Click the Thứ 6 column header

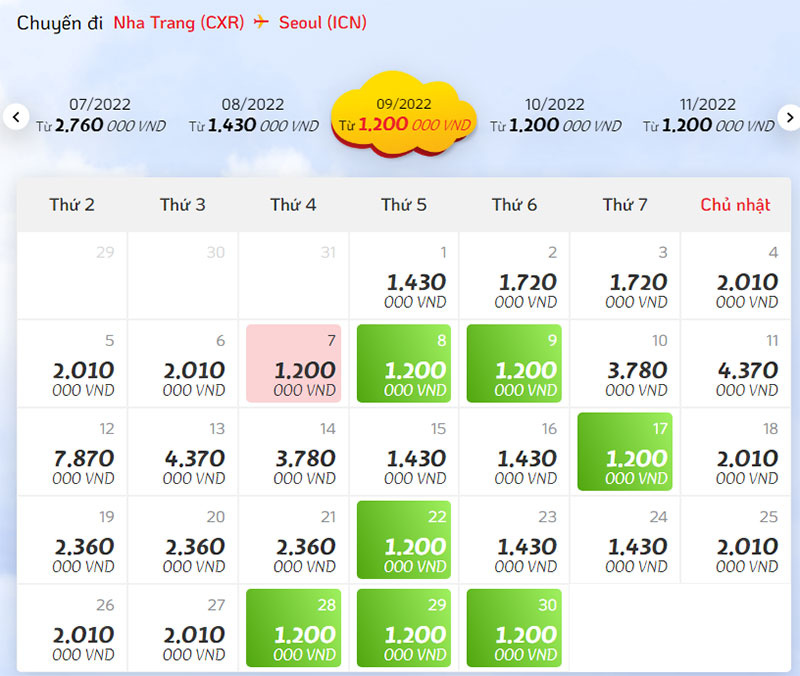coord(514,205)
